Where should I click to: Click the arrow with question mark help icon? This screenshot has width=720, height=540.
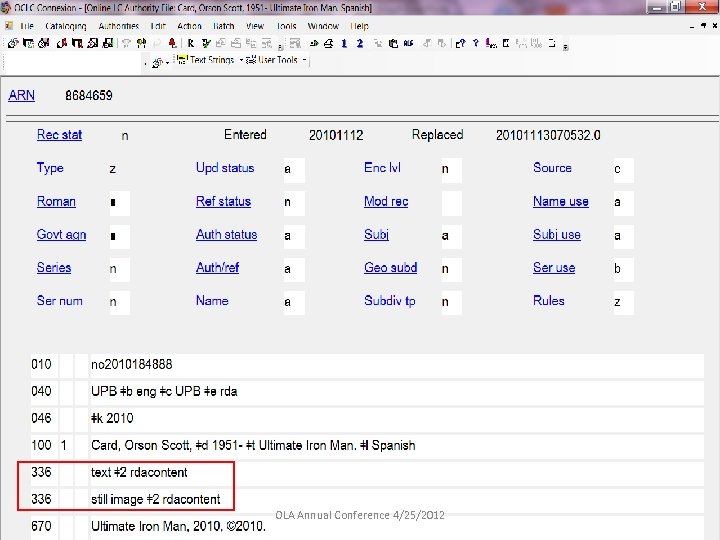coord(460,43)
